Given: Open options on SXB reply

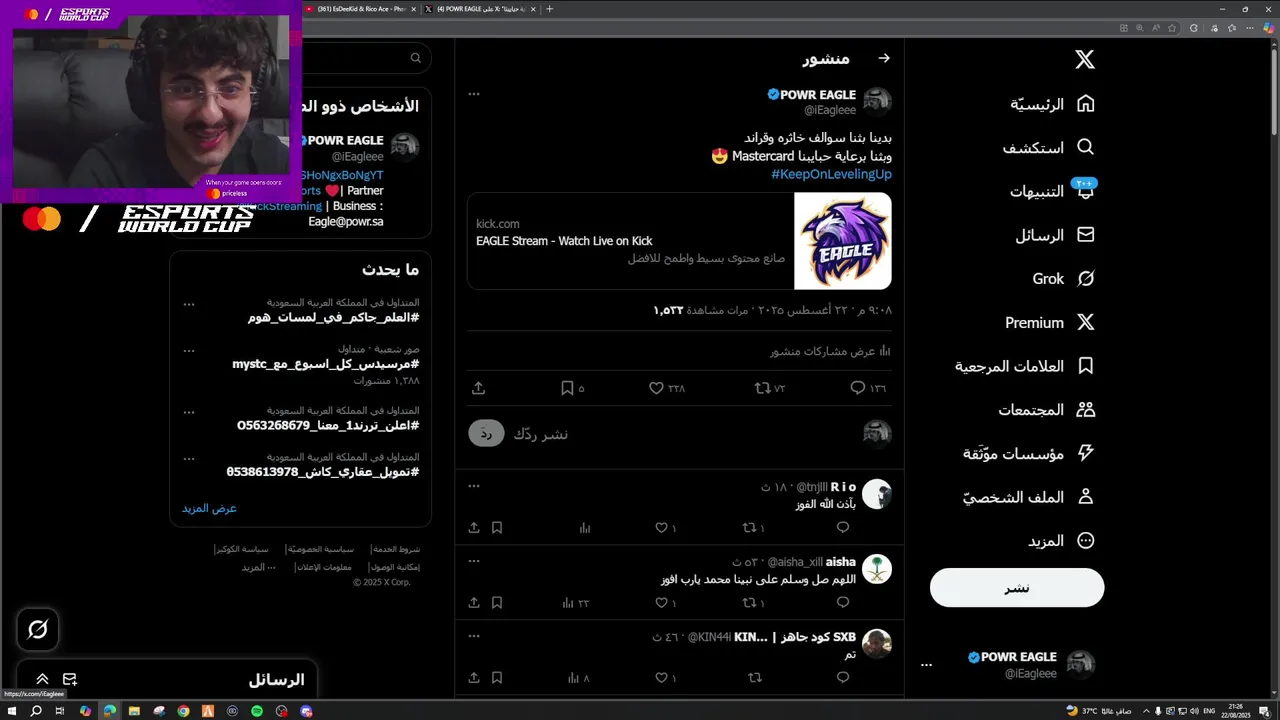Looking at the screenshot, I should (x=474, y=636).
